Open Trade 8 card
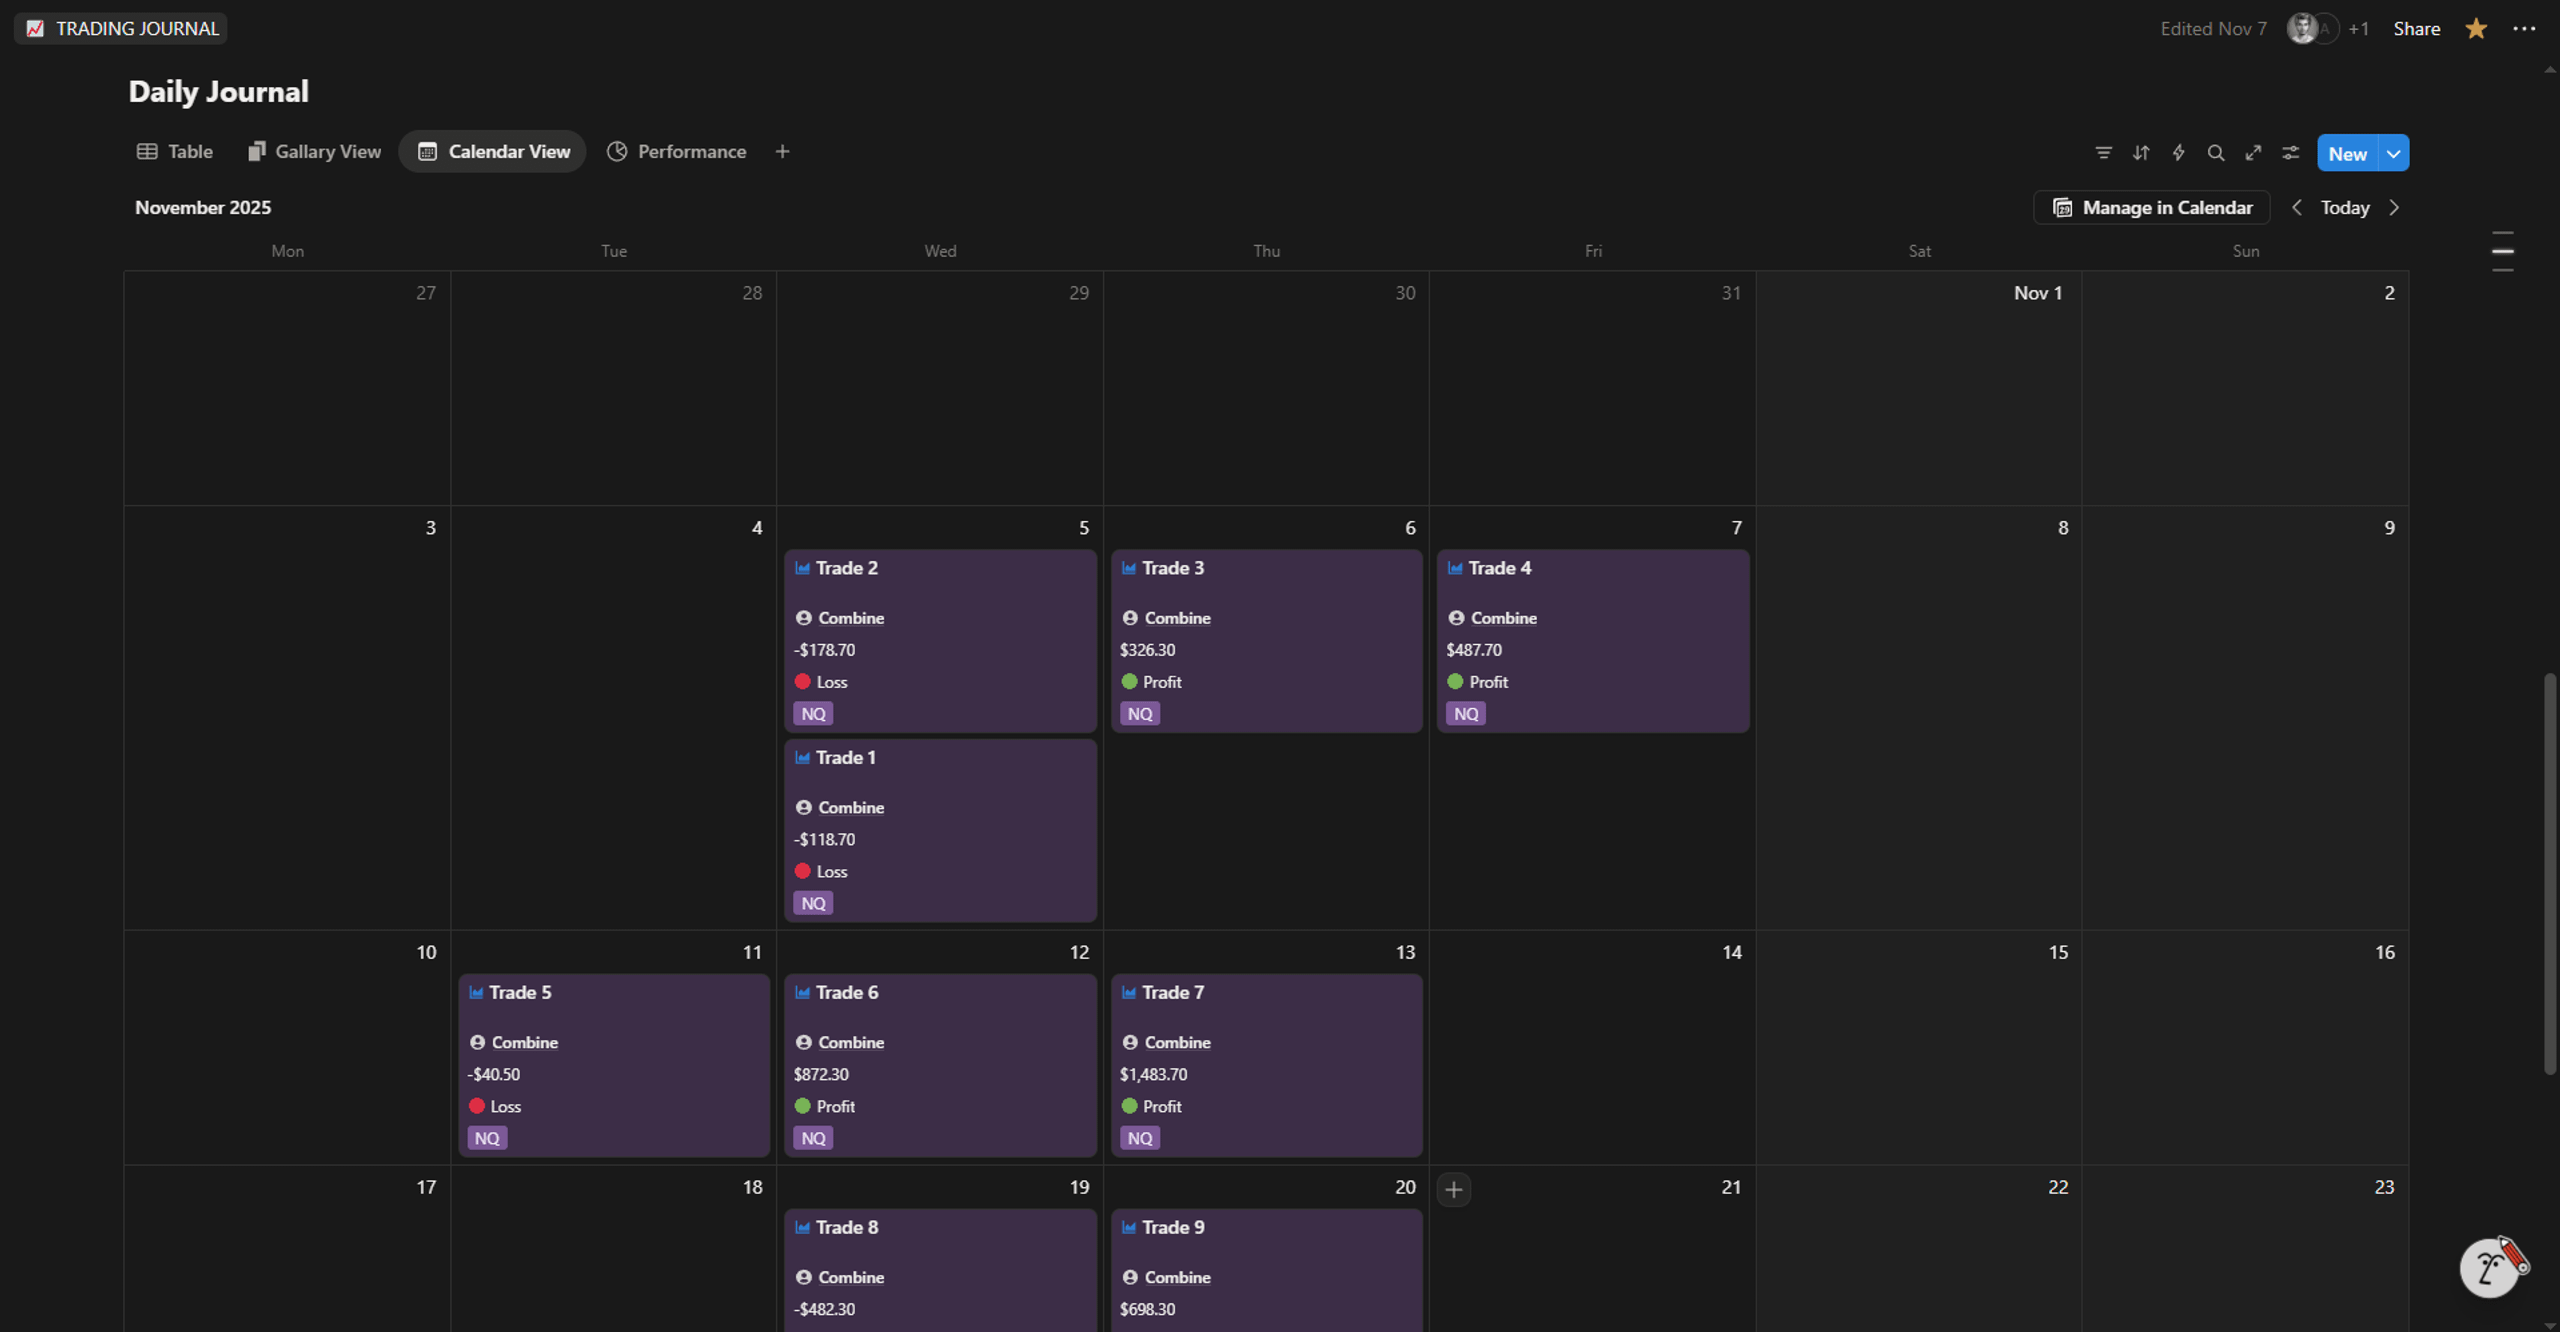2560x1332 pixels. point(940,1270)
